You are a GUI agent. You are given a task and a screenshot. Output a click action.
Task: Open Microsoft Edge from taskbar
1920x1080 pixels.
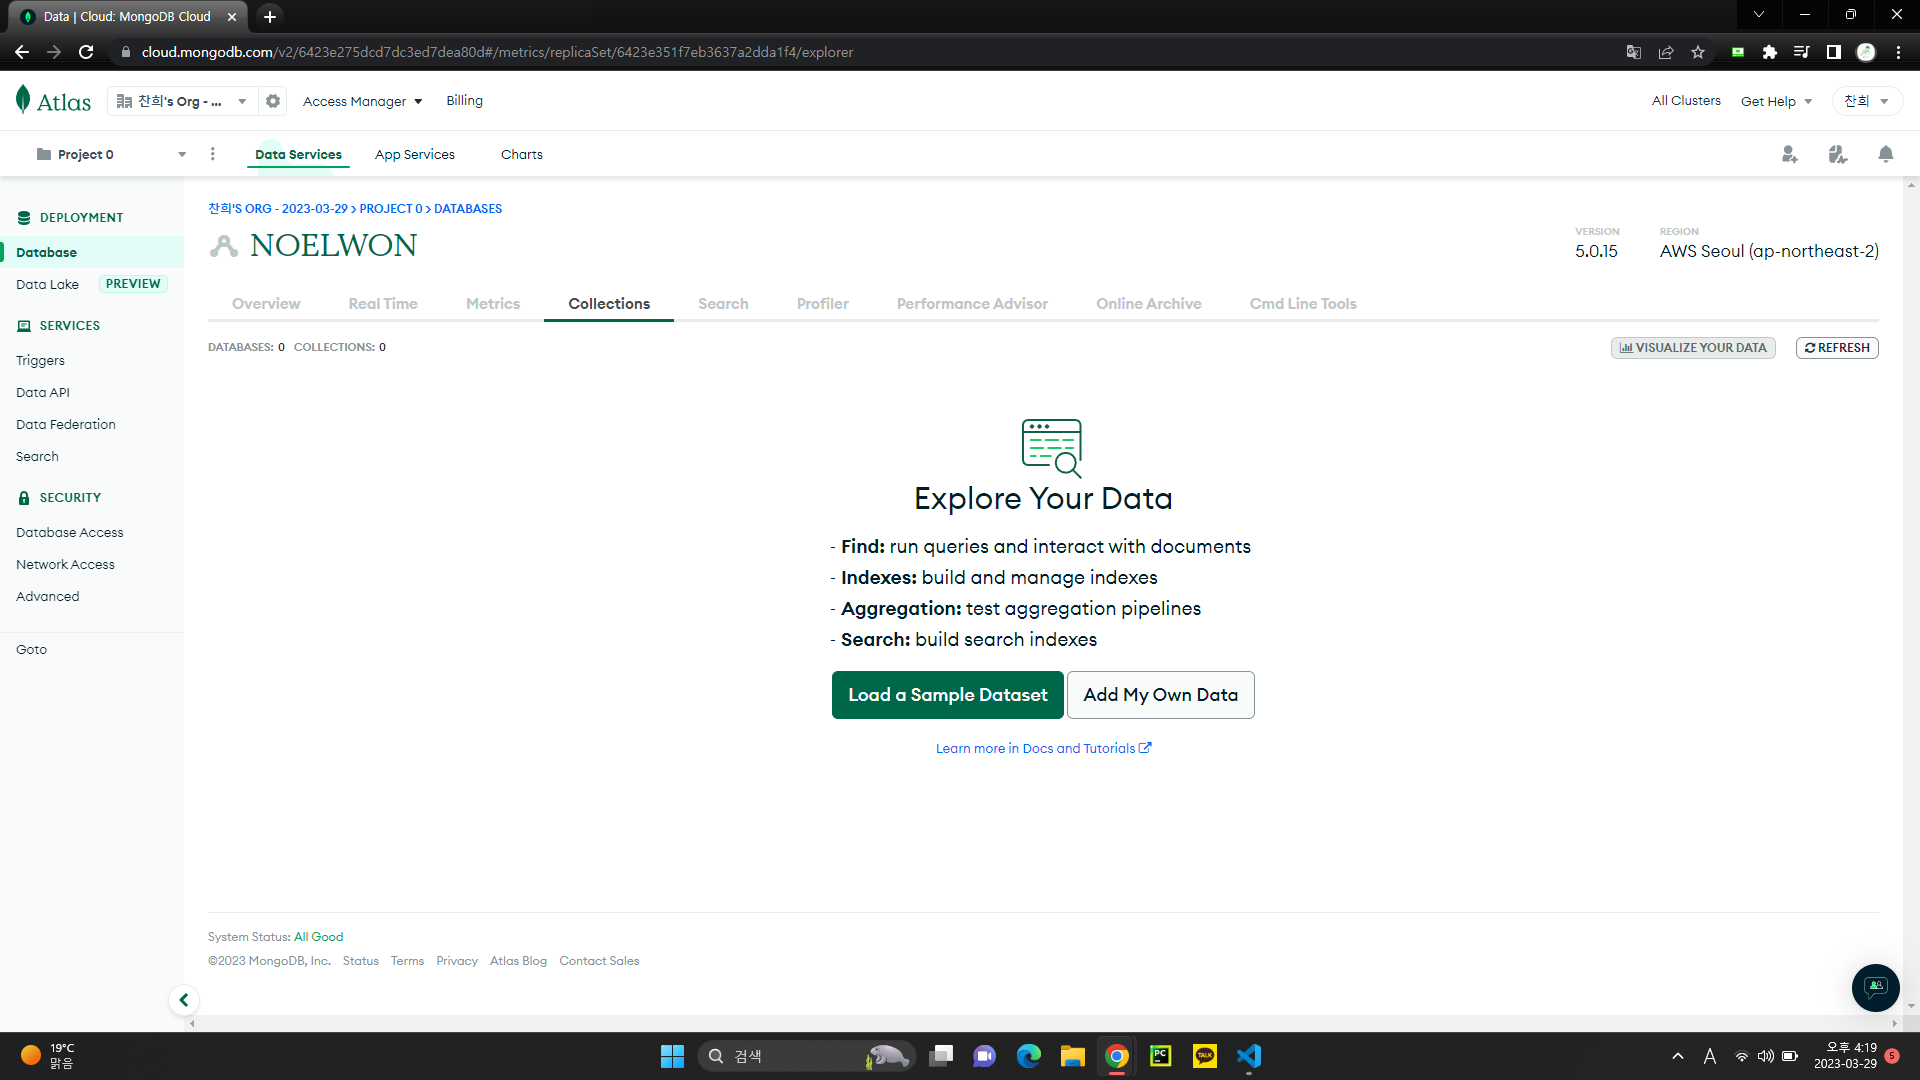[x=1029, y=1056]
